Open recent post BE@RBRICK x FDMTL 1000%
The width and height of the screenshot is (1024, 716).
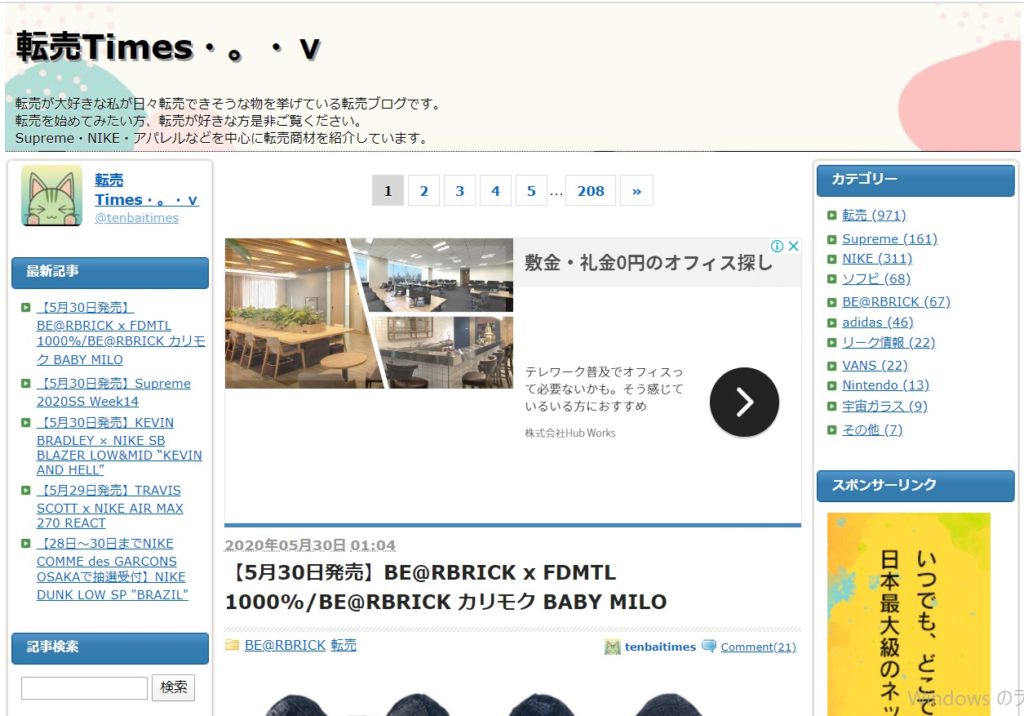(x=121, y=333)
